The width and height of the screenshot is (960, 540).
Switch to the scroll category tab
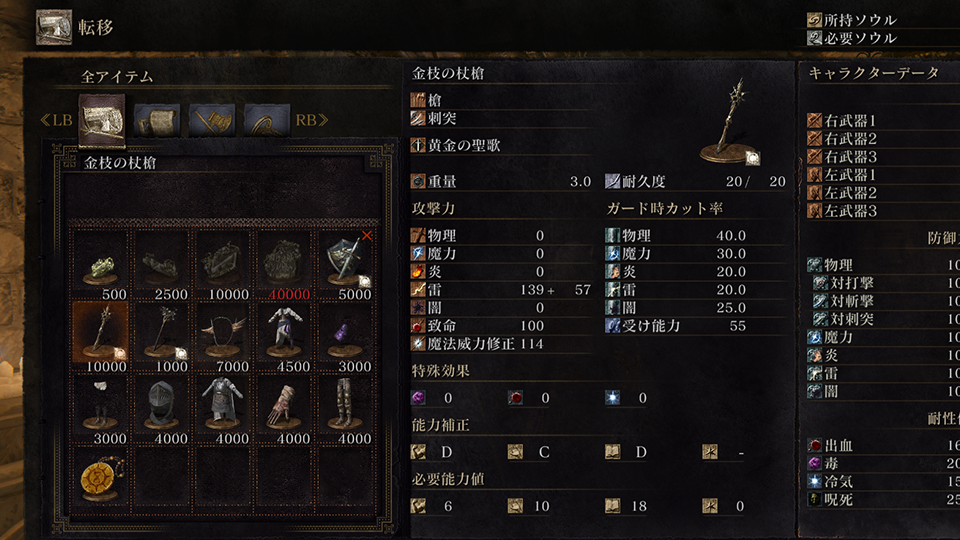tap(157, 121)
